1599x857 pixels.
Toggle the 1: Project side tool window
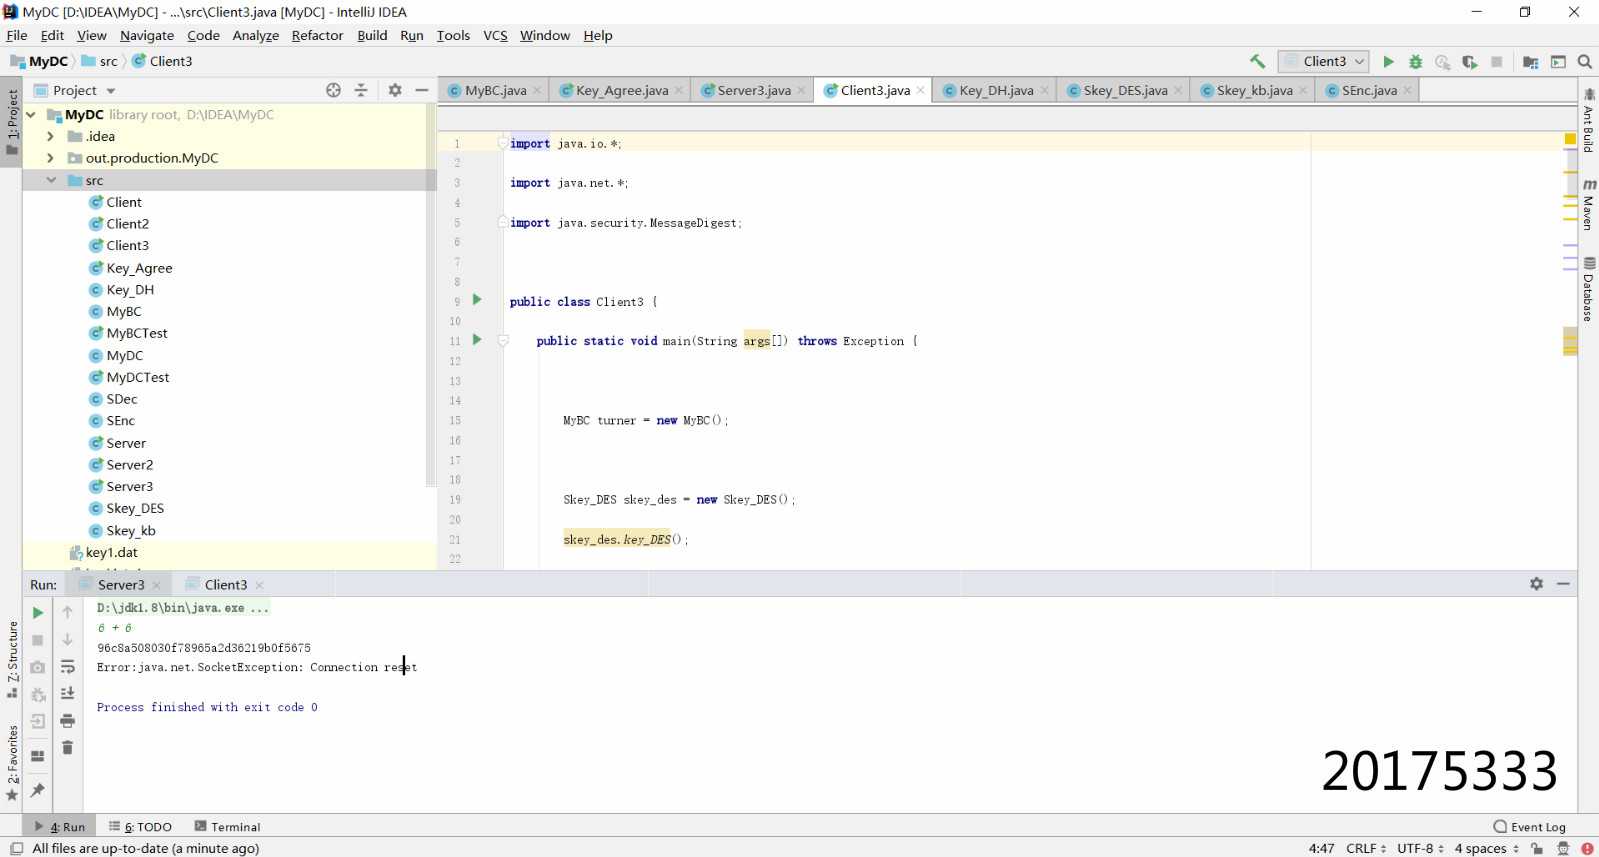tap(12, 122)
